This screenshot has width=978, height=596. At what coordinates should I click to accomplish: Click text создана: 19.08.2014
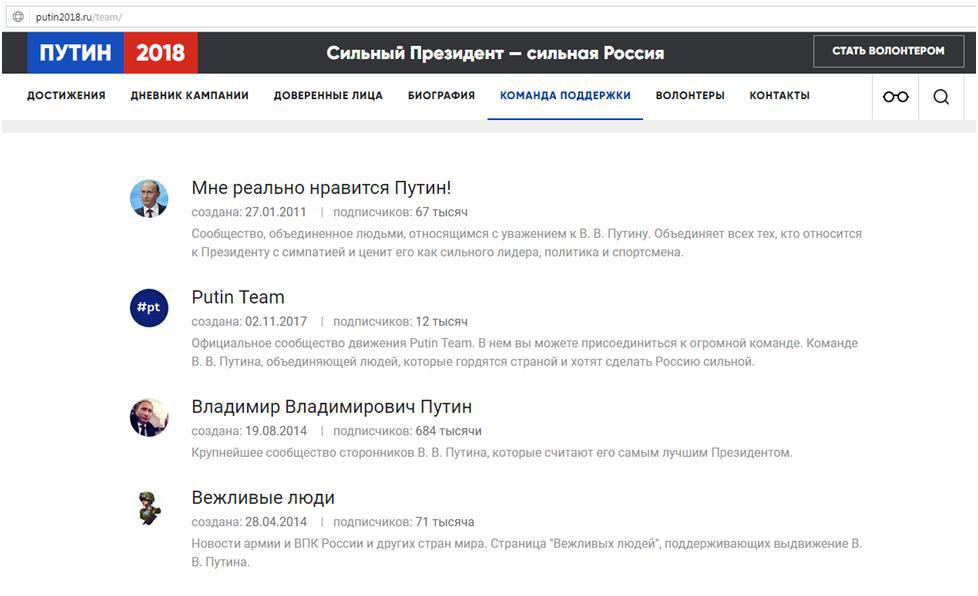pos(249,431)
